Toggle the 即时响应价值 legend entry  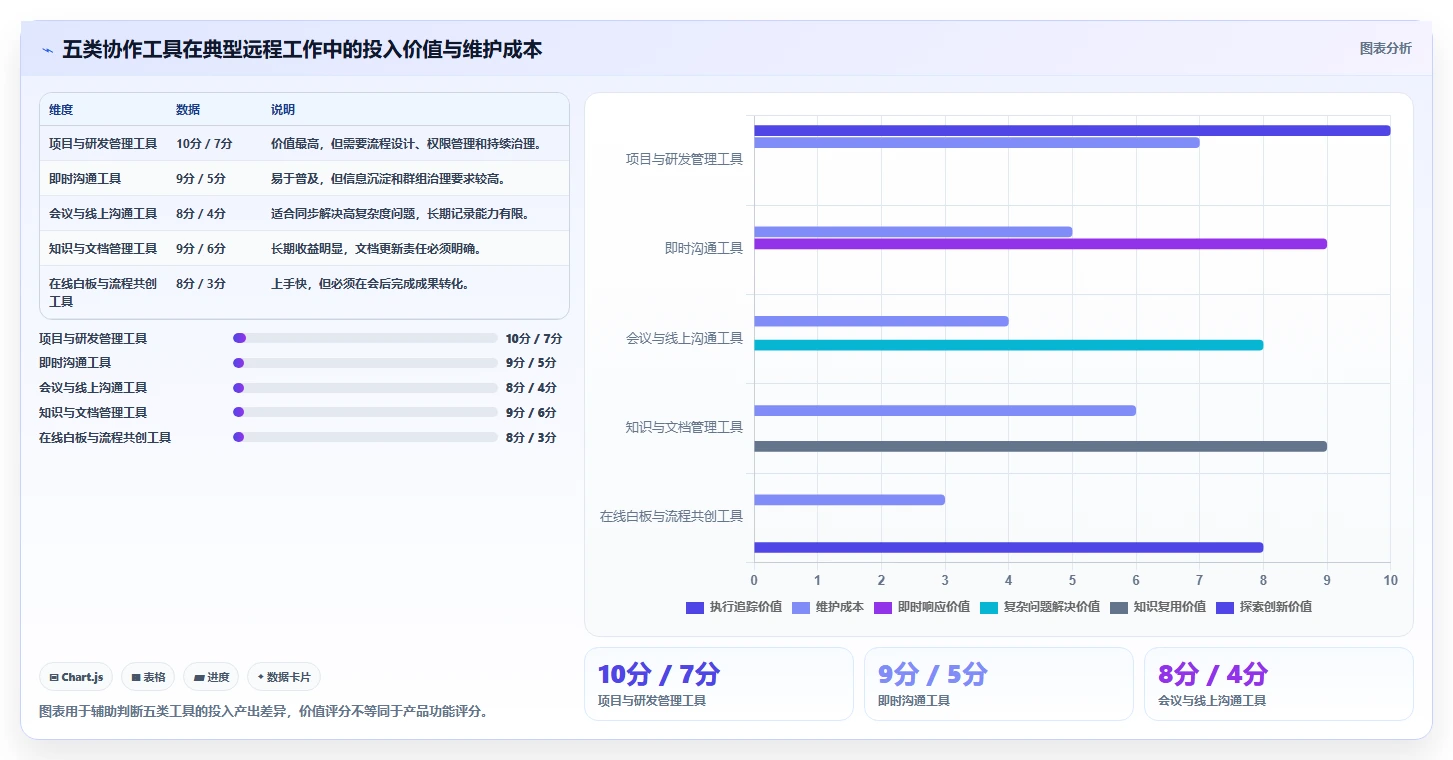(922, 607)
